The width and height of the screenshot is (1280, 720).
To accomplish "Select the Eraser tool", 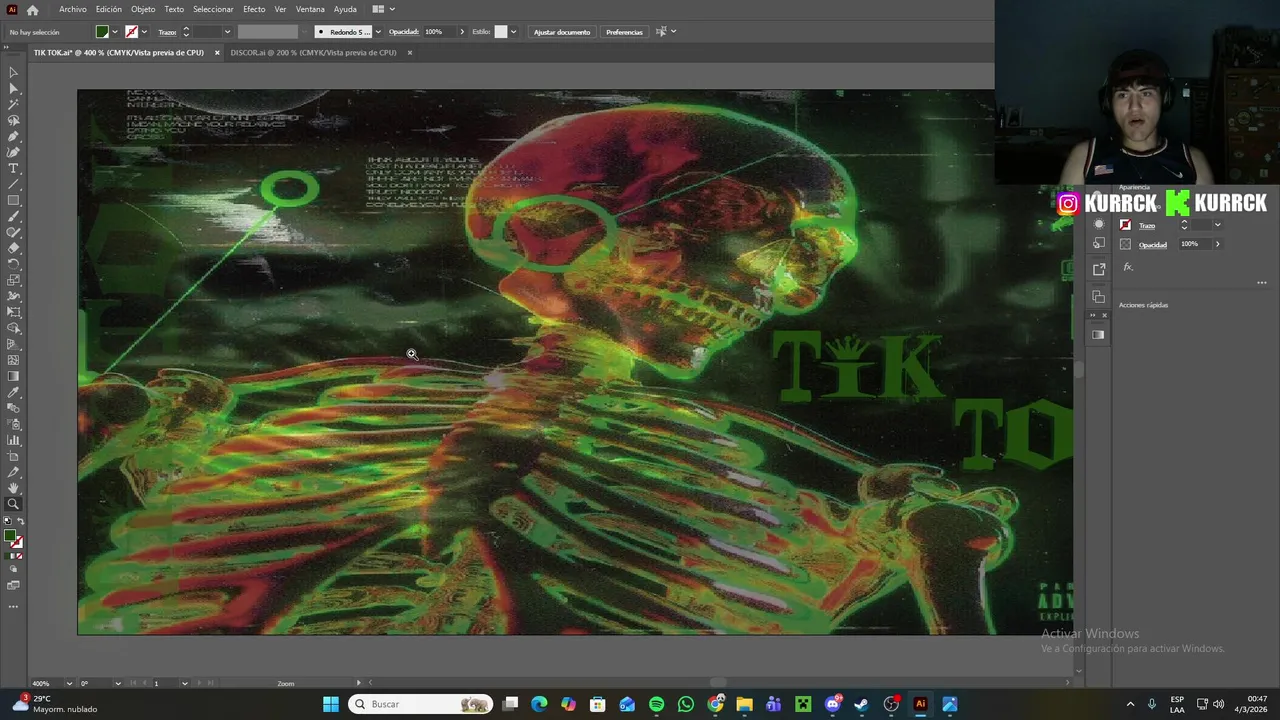I will click(x=13, y=248).
